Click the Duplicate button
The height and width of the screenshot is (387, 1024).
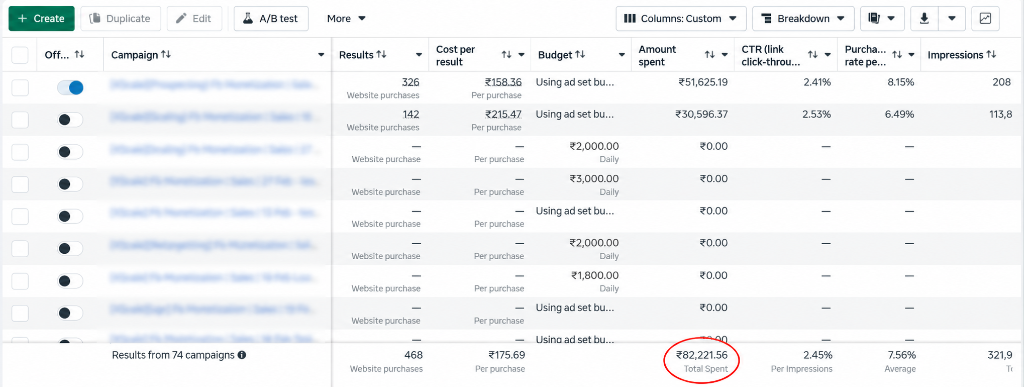(120, 18)
